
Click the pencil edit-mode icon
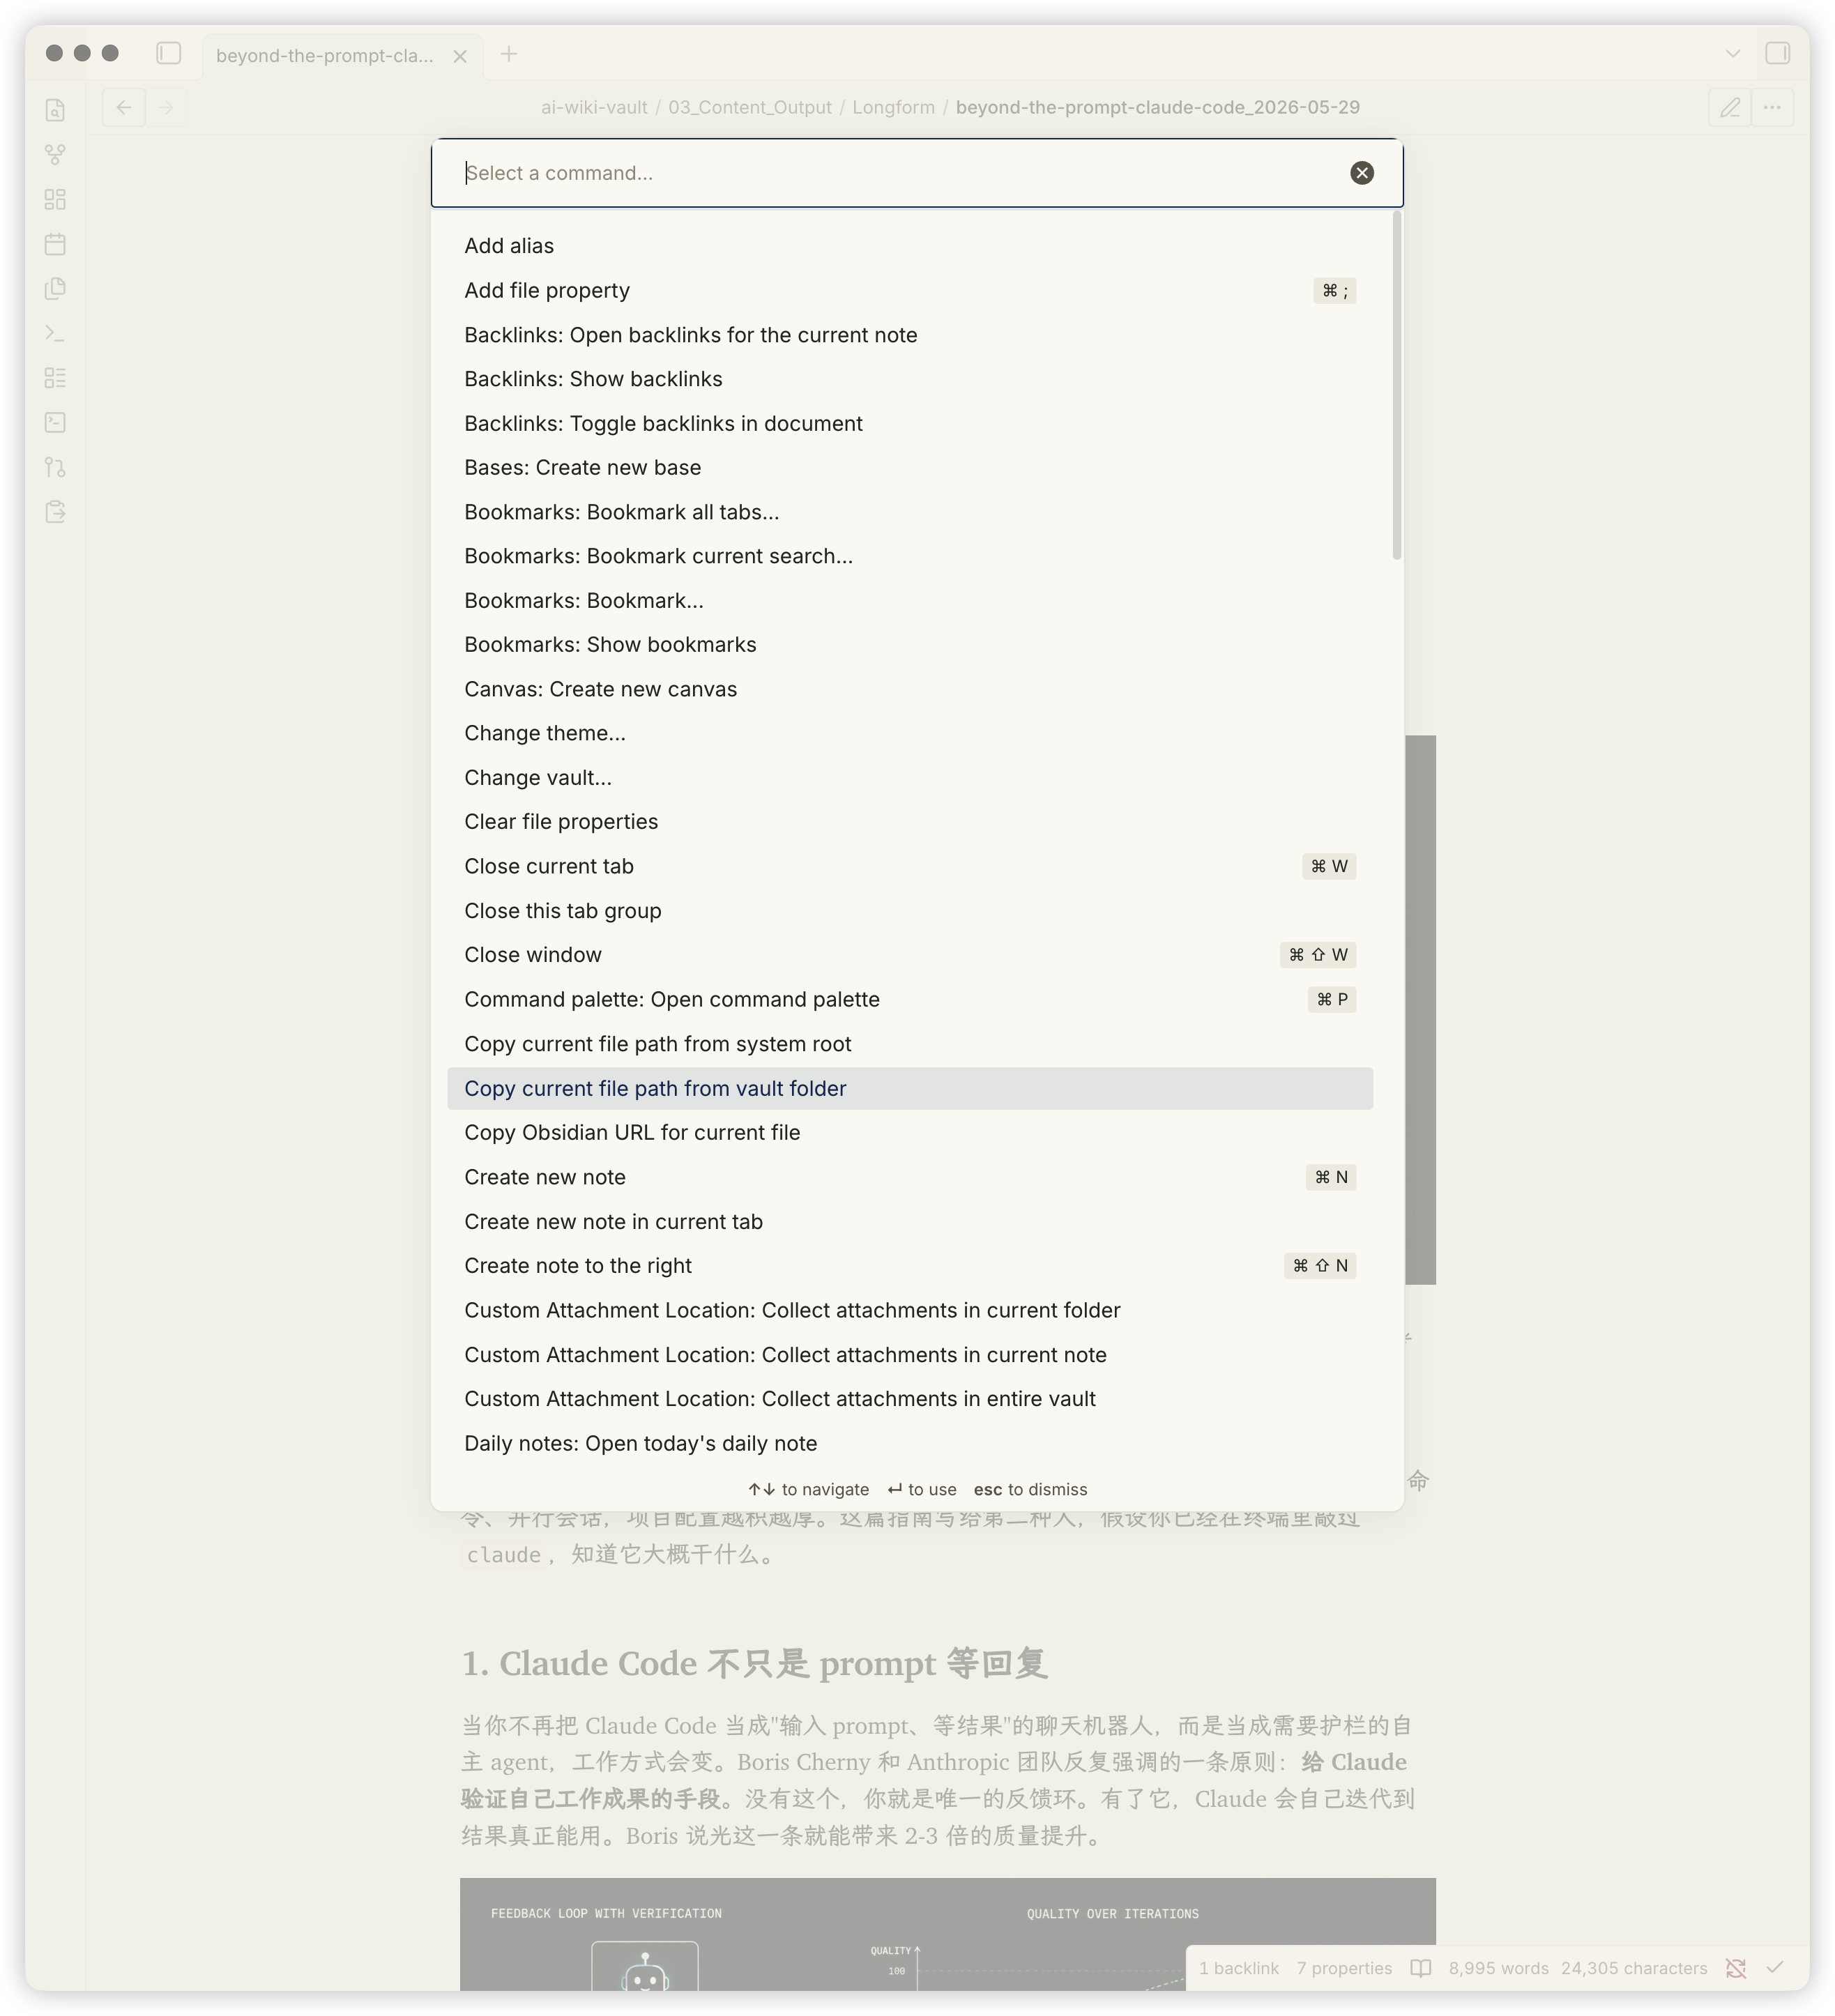coord(1730,107)
